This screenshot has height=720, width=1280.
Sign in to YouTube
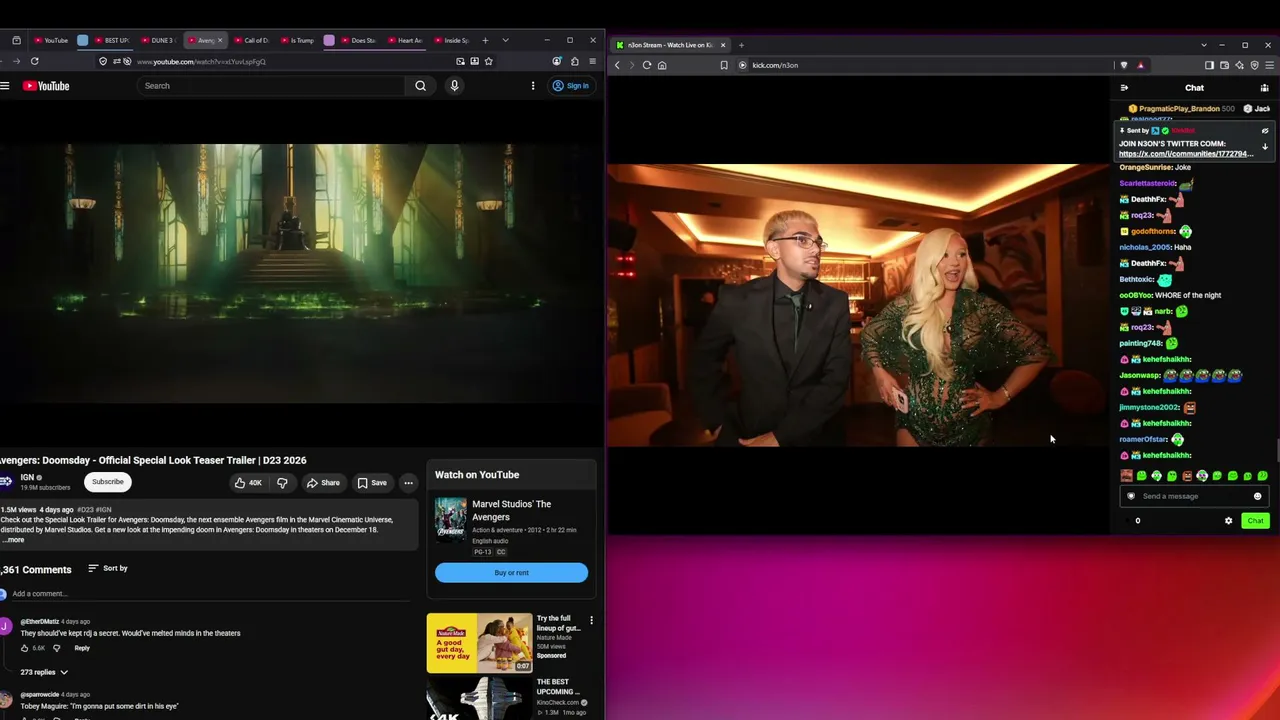point(570,86)
